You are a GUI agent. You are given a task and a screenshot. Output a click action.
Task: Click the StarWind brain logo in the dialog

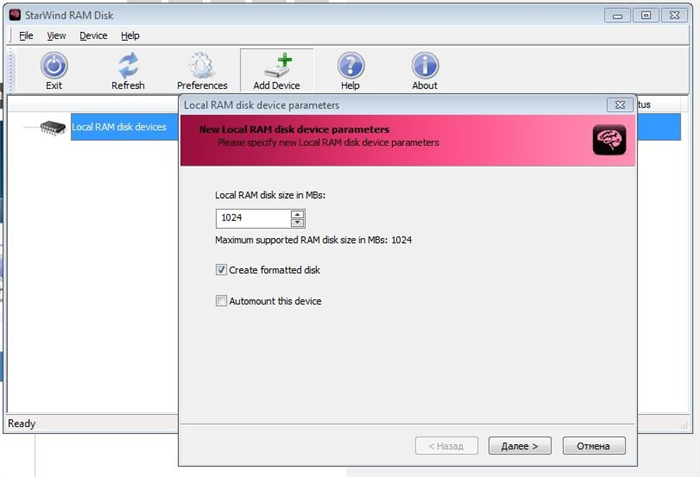pyautogui.click(x=609, y=140)
